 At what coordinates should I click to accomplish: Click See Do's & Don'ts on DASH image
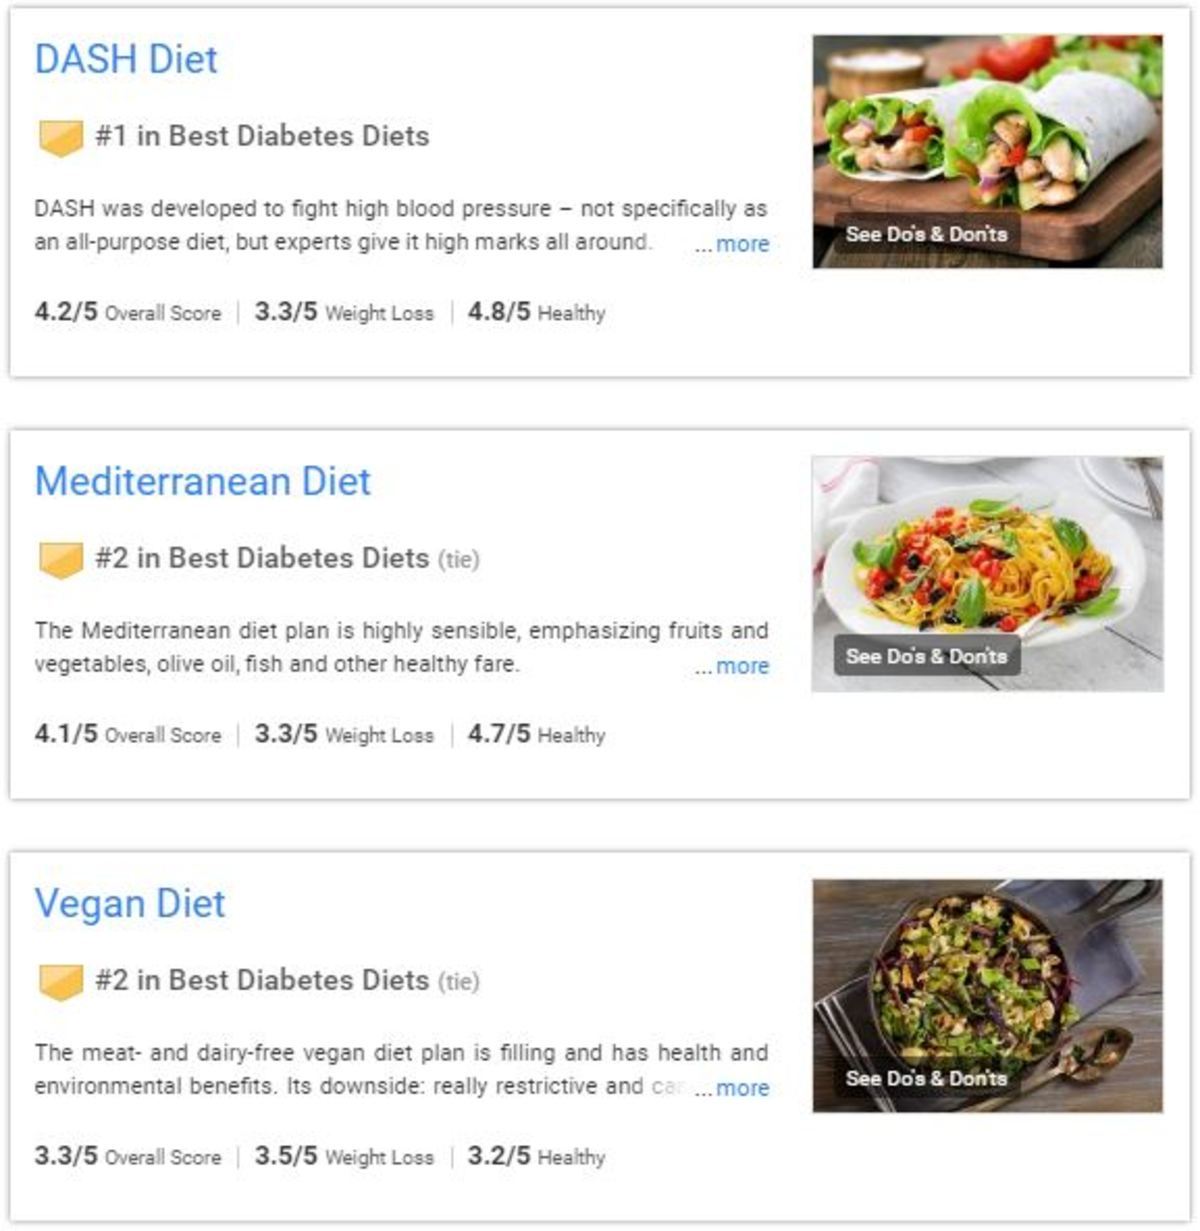click(x=926, y=234)
